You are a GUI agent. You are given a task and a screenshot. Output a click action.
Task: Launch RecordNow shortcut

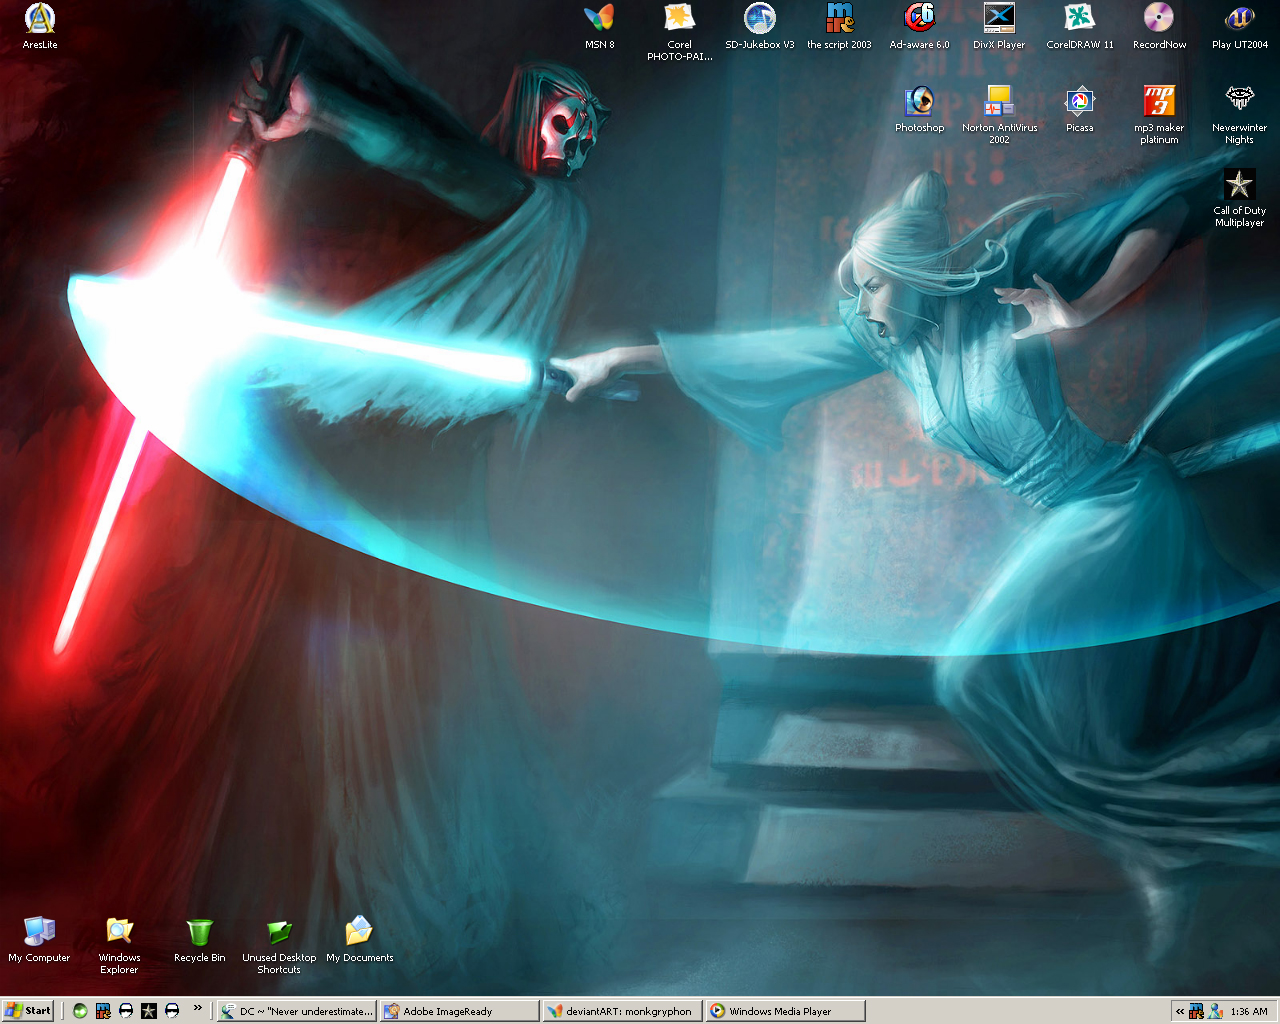click(x=1159, y=26)
